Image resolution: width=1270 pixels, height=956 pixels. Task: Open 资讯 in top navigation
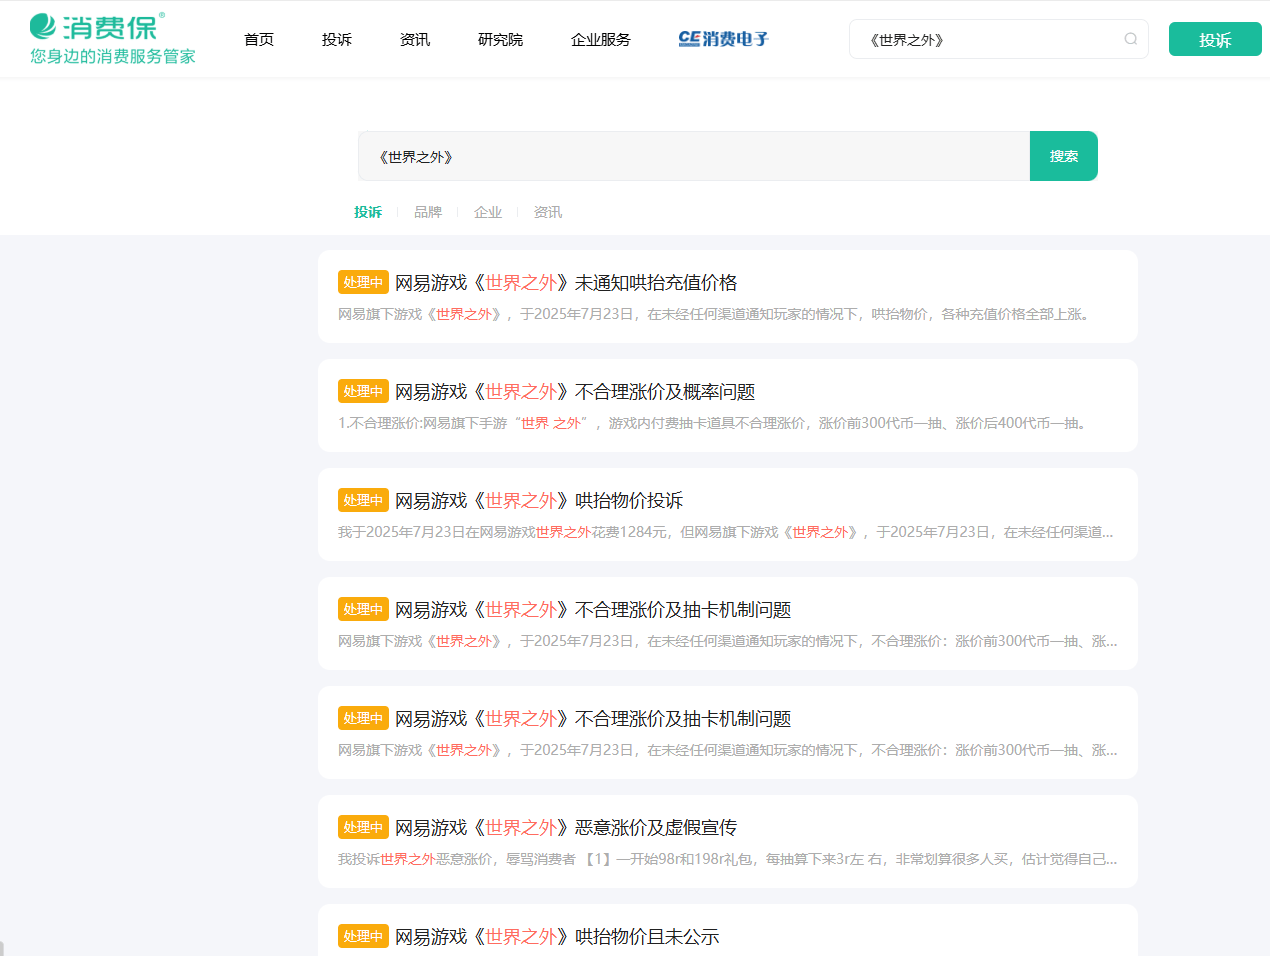tap(415, 40)
